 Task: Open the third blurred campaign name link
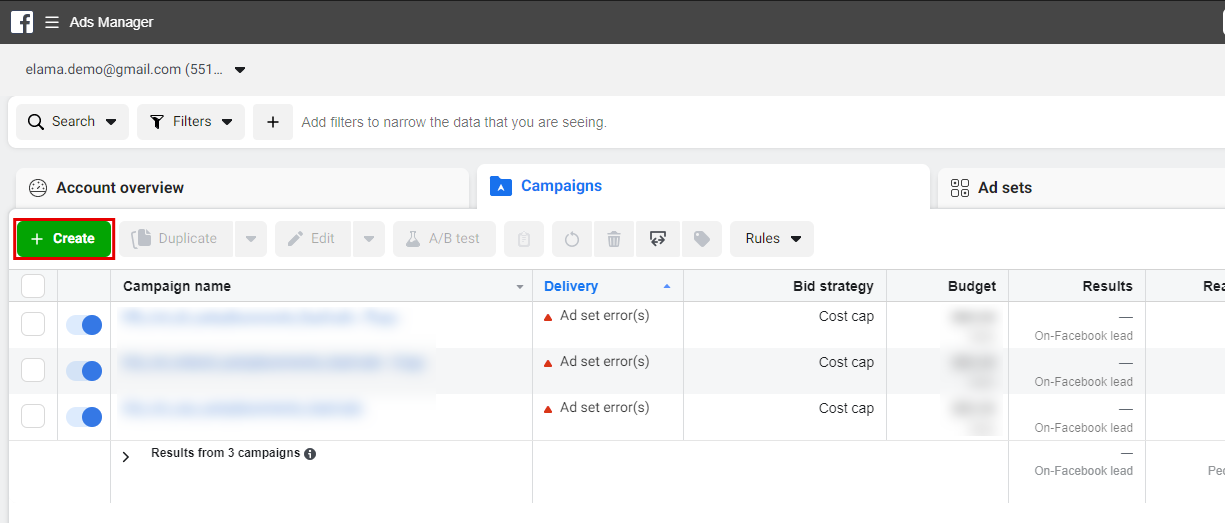[243, 408]
